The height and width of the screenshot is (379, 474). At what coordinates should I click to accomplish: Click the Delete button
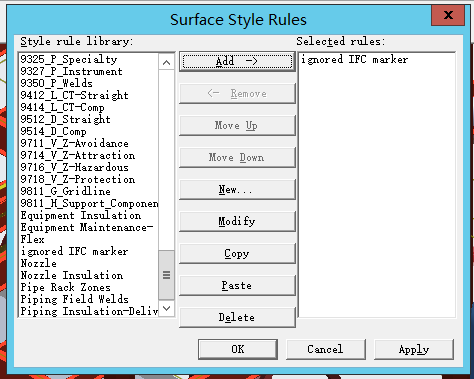[237, 317]
